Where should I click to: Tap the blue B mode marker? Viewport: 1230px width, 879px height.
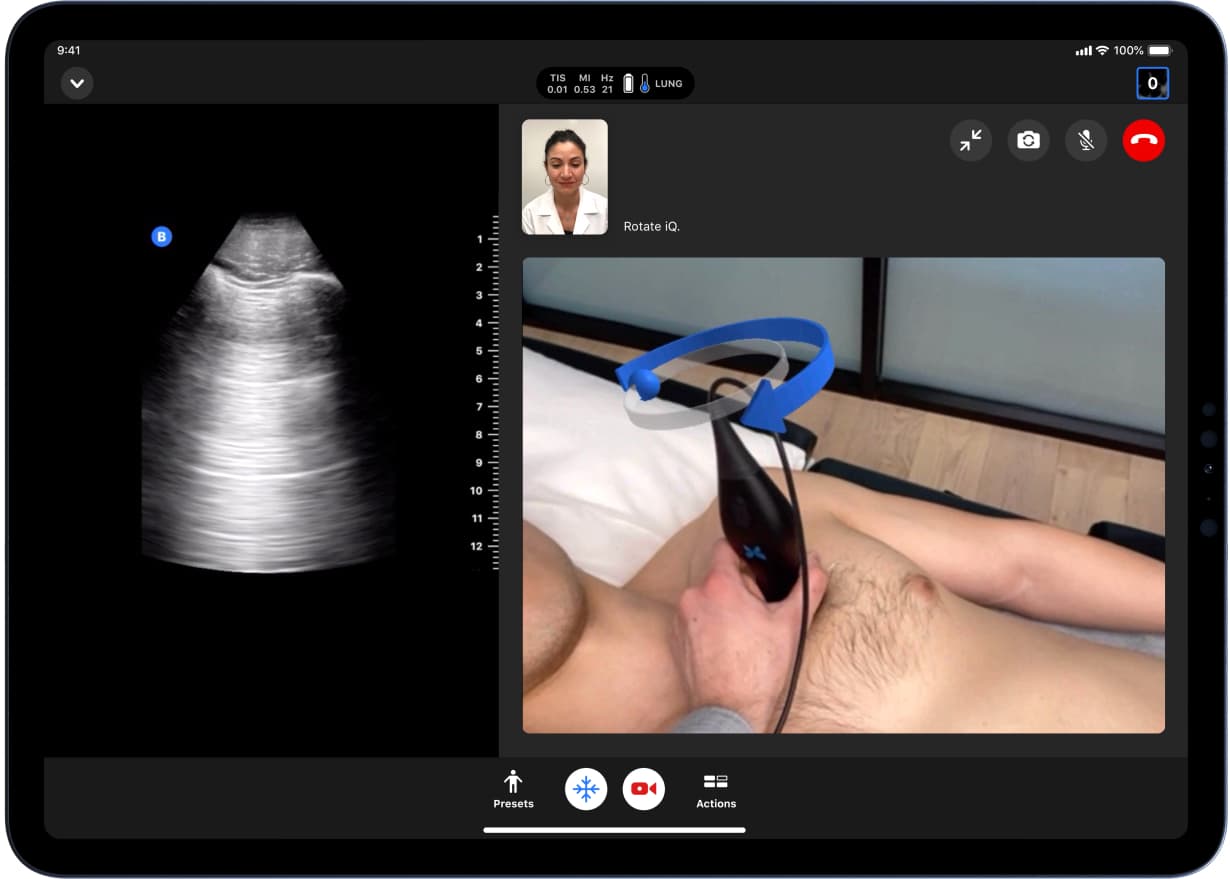[x=161, y=237]
